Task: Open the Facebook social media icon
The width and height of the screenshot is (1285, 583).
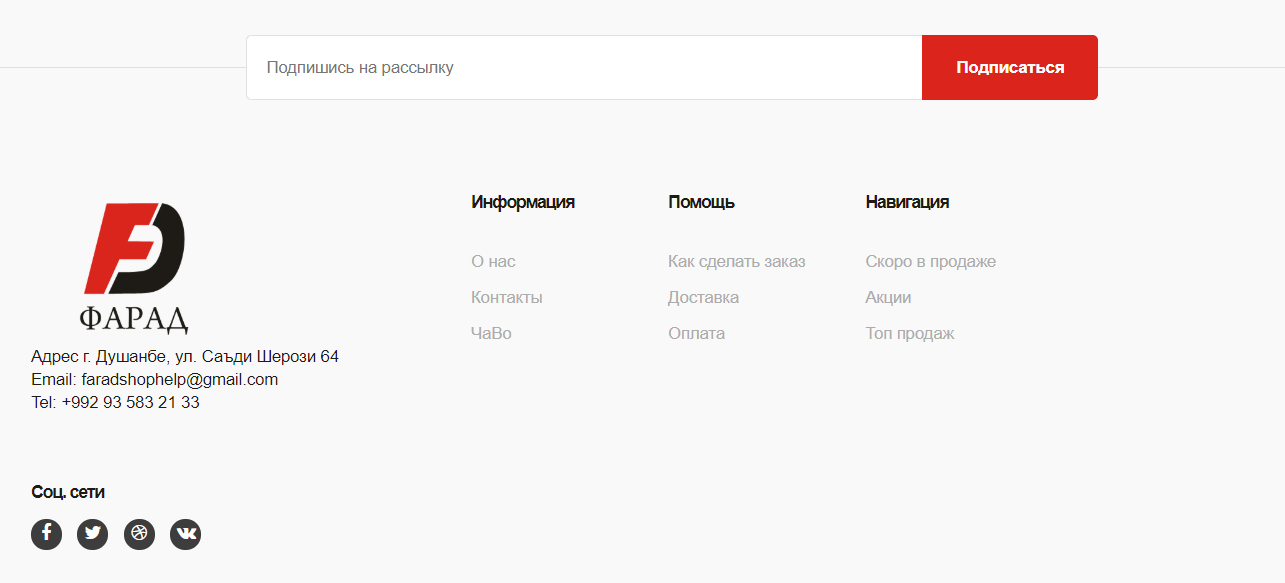Action: tap(46, 534)
